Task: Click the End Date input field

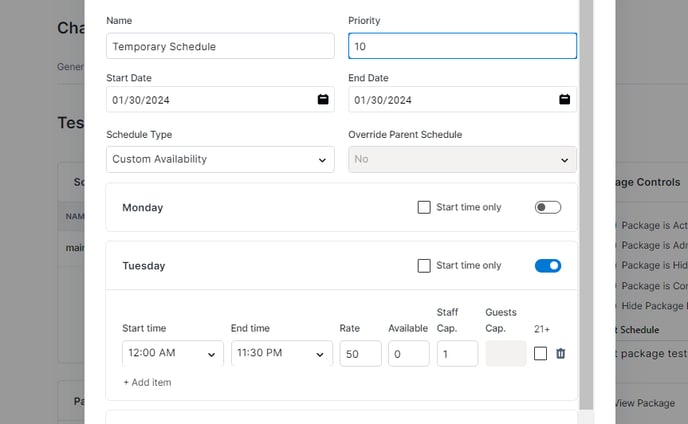Action: 462,100
